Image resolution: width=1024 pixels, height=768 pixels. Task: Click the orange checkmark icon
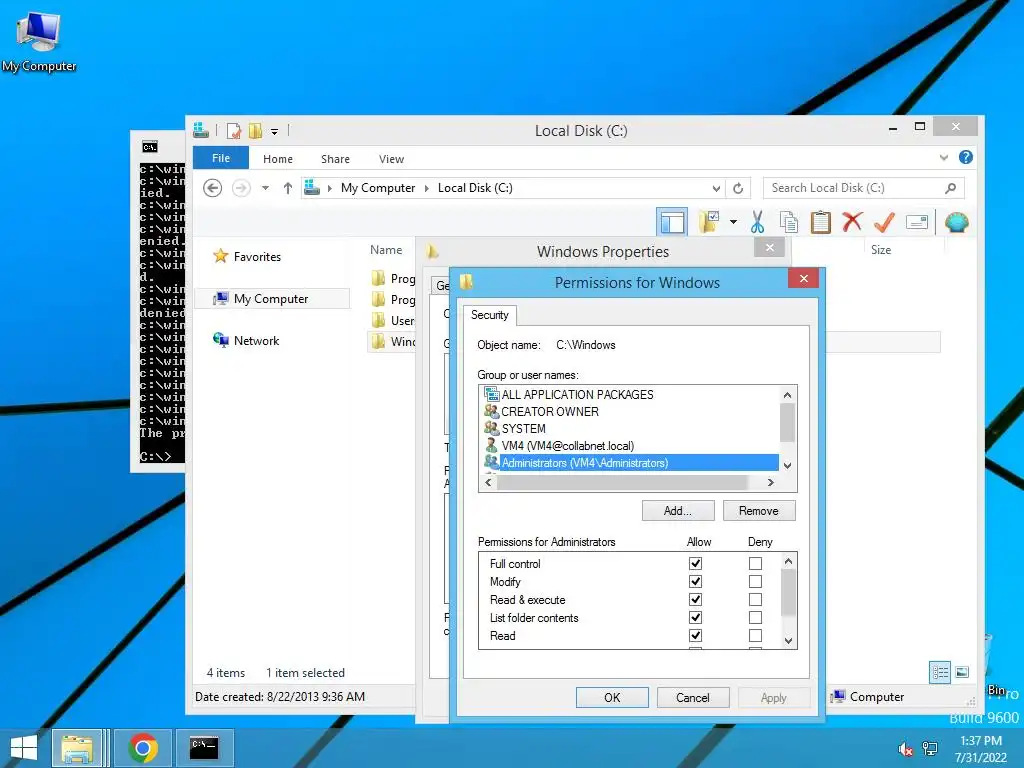click(884, 222)
